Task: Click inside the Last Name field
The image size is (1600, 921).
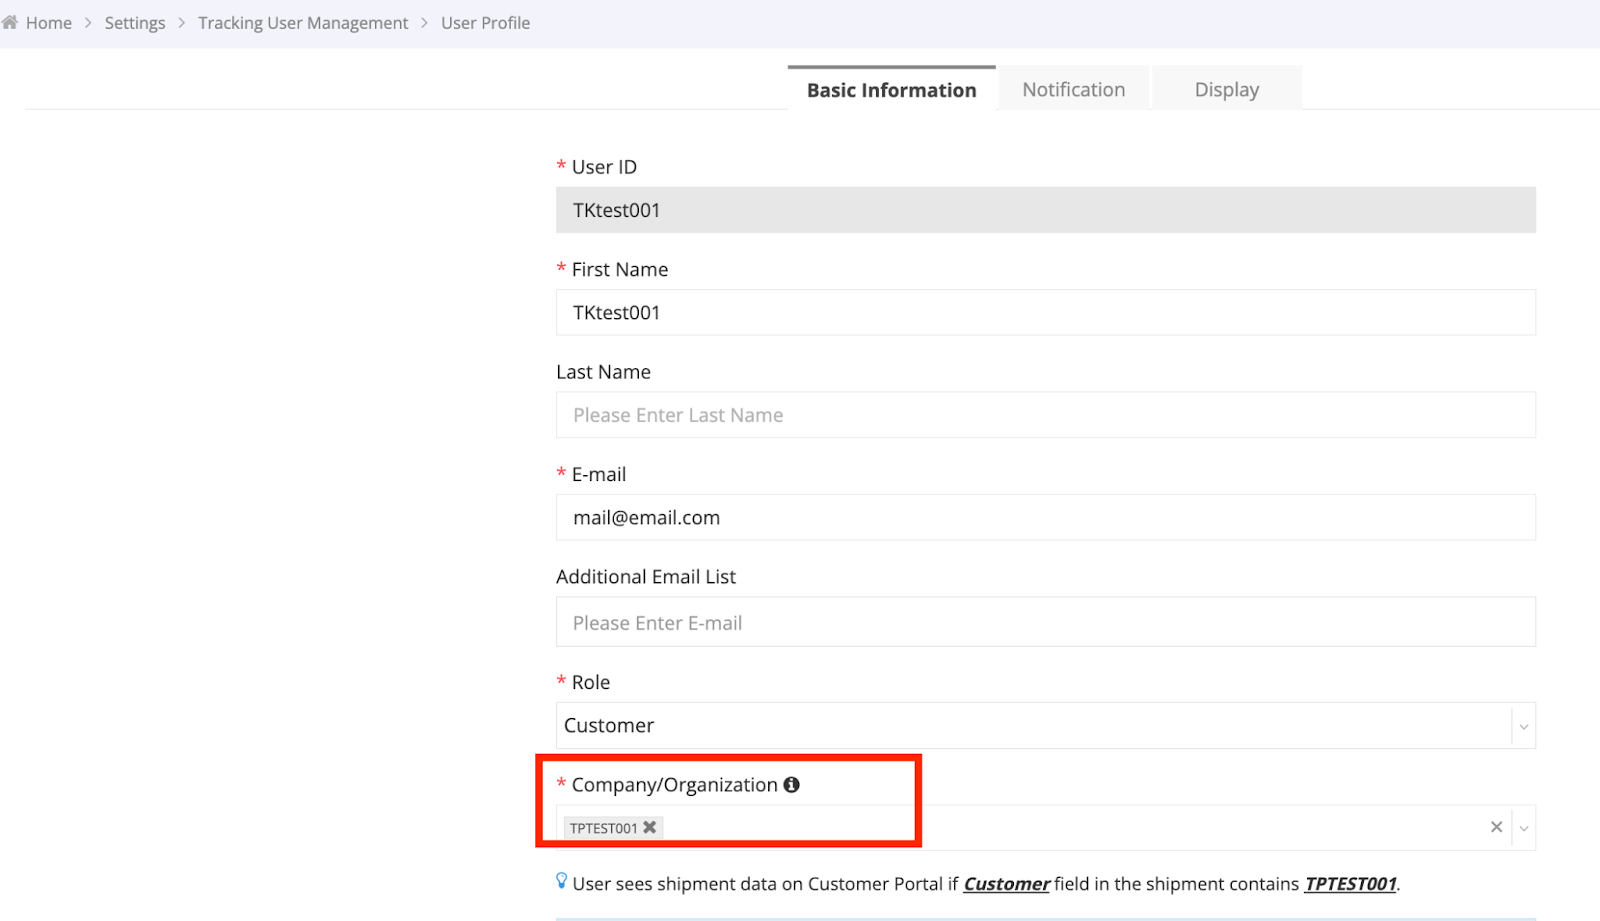Action: [1045, 414]
